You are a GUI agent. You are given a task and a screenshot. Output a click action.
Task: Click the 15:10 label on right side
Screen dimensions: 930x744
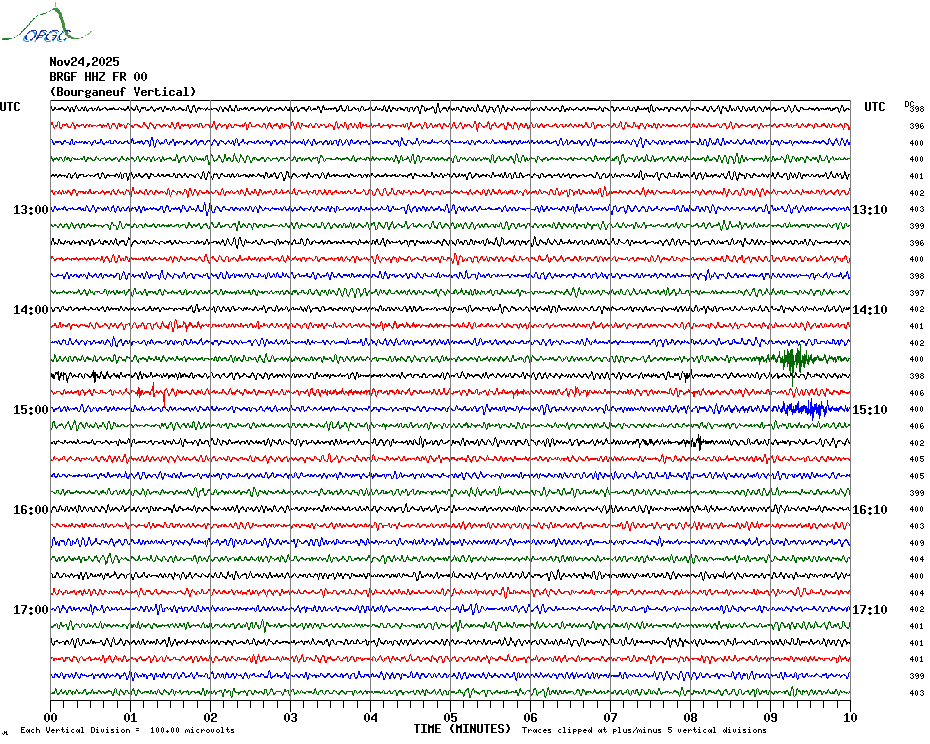(868, 410)
